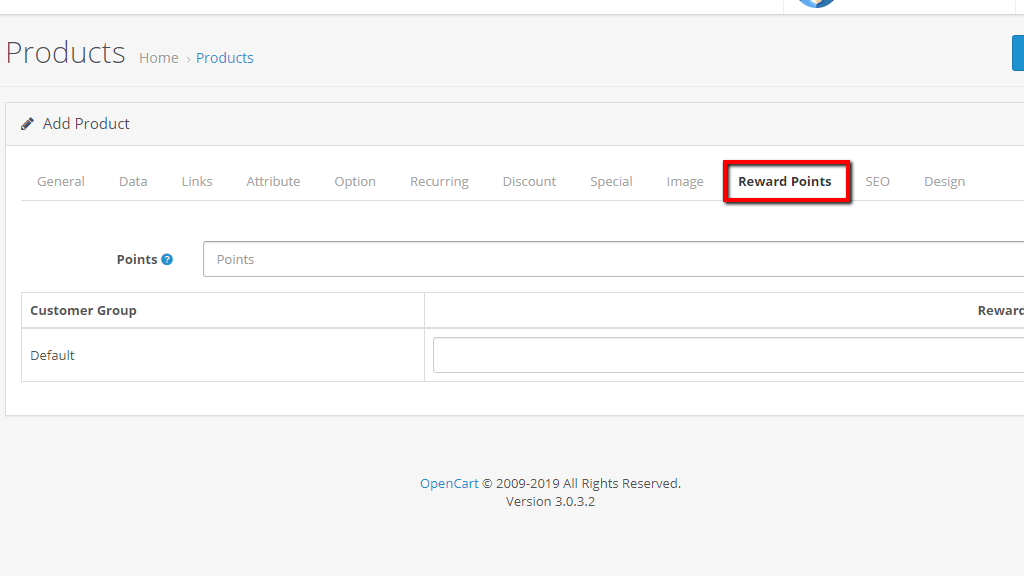Go to the Attribute tab
1024x576 pixels.
pyautogui.click(x=273, y=182)
